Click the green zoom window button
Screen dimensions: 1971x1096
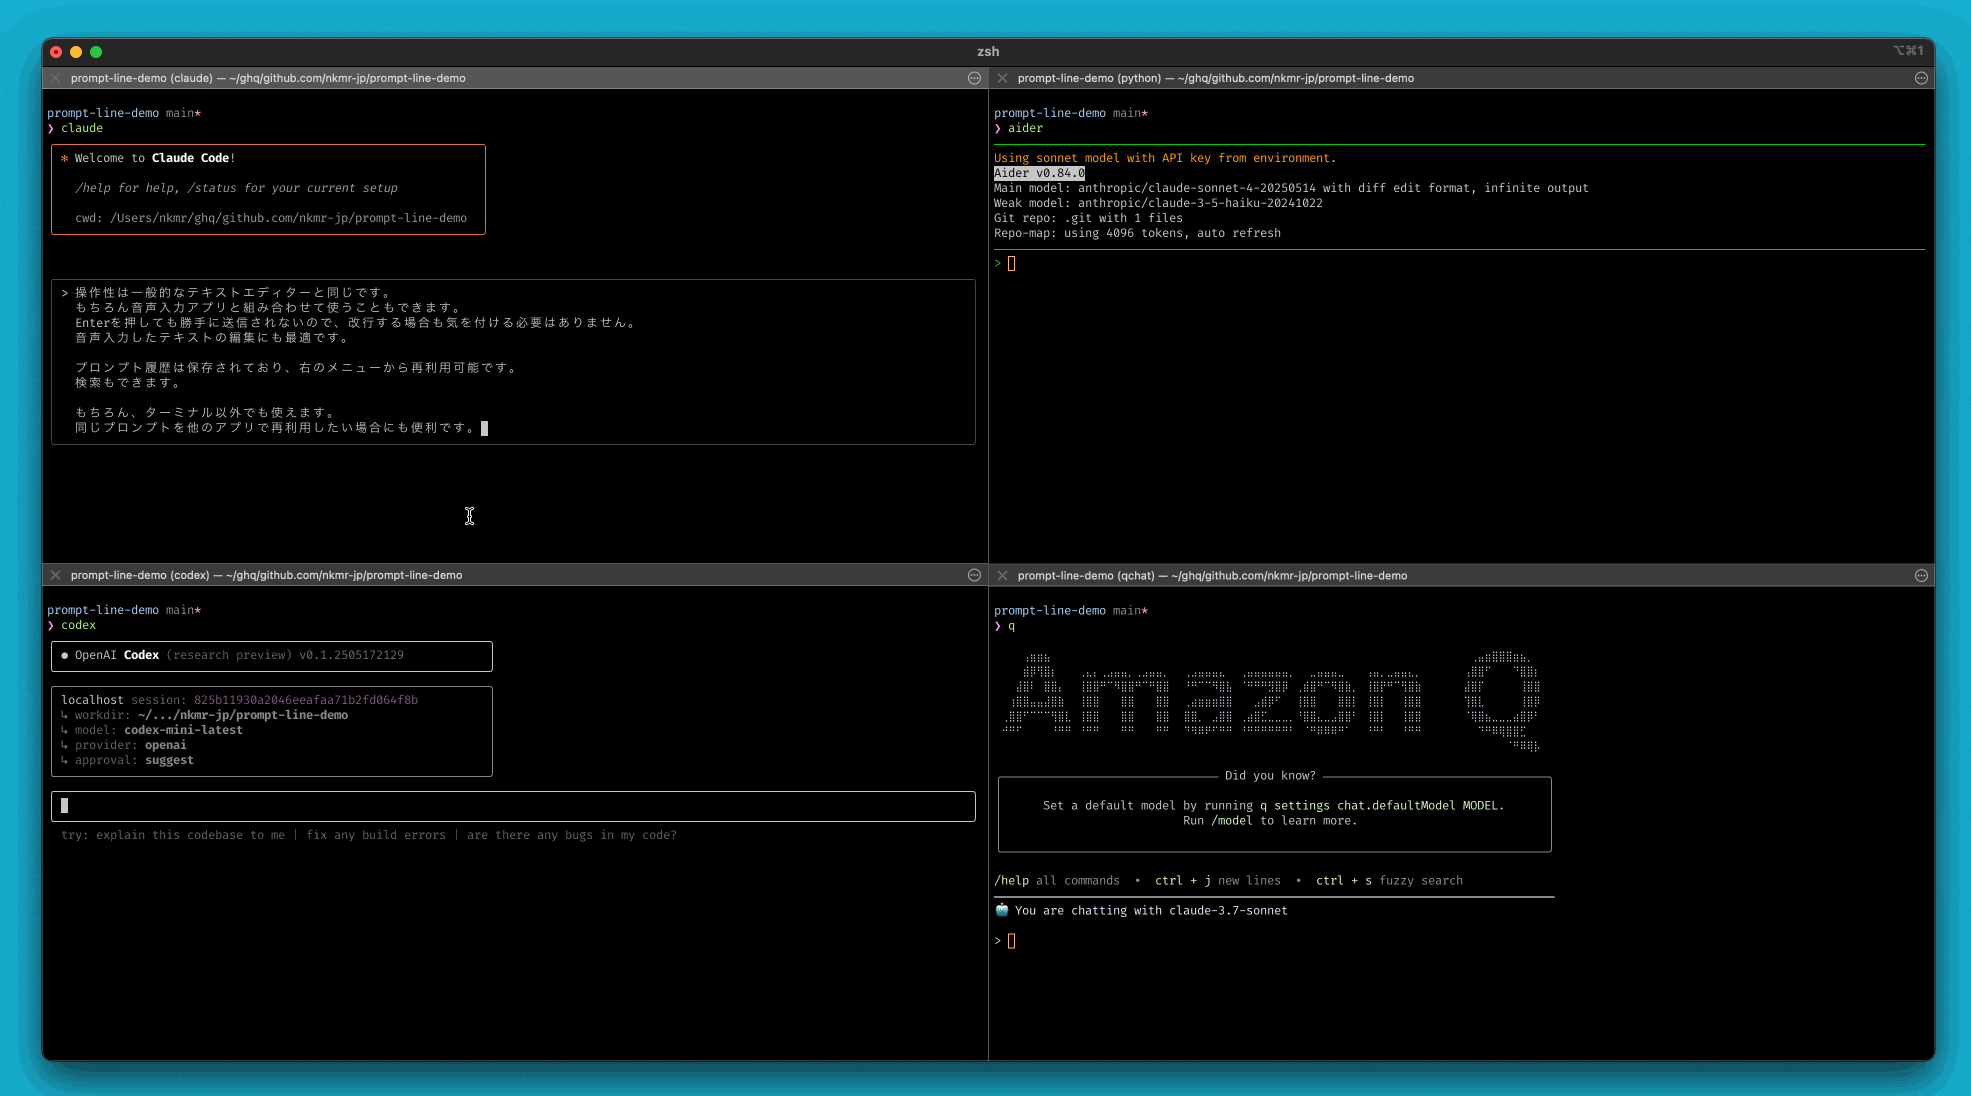(96, 52)
